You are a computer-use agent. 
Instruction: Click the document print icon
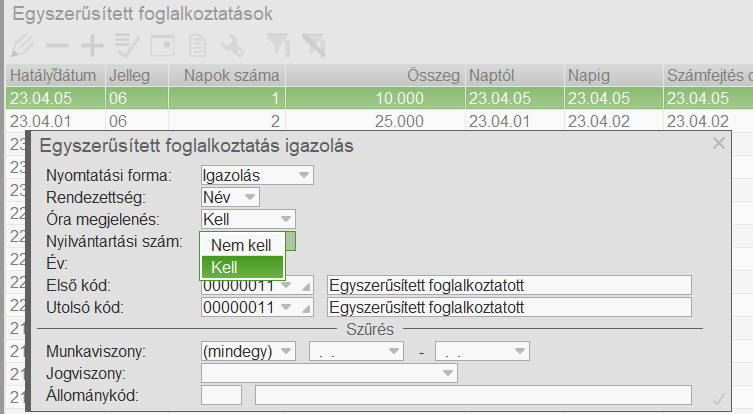[198, 45]
